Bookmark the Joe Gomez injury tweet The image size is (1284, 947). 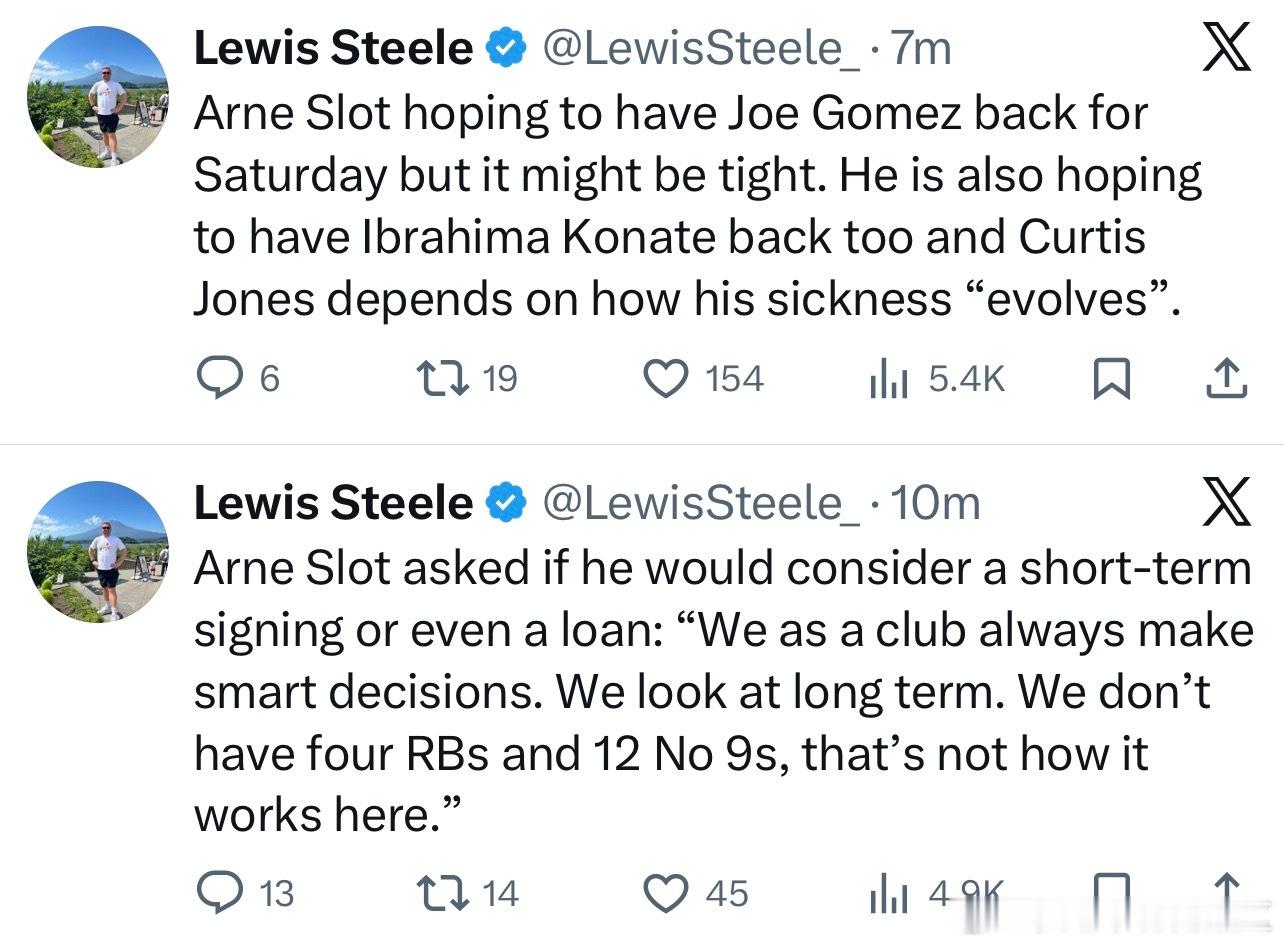[1110, 379]
